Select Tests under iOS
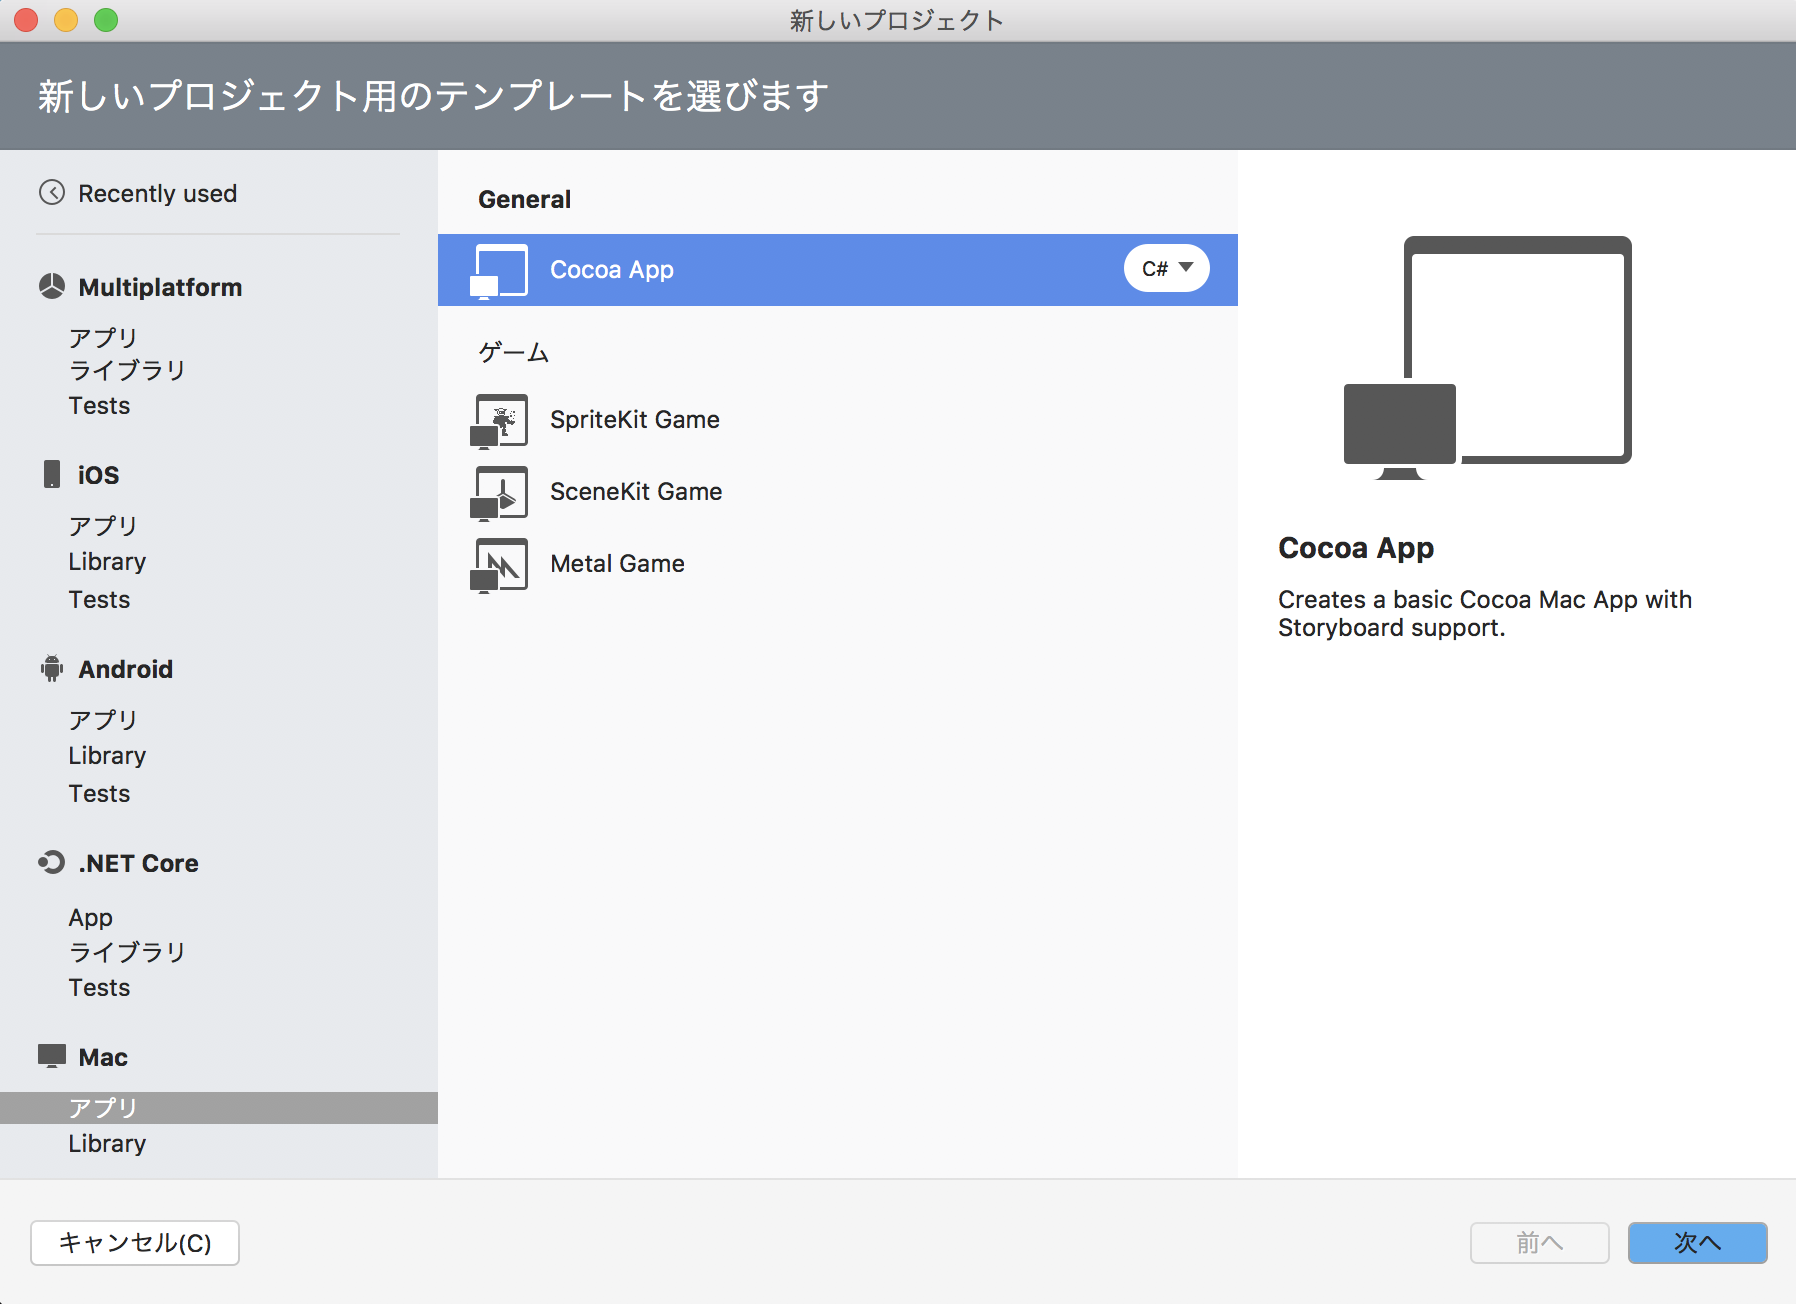 point(99,600)
